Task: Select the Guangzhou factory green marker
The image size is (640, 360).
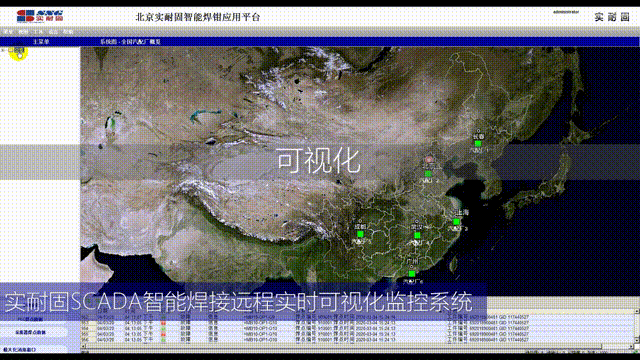Action: 412,273
